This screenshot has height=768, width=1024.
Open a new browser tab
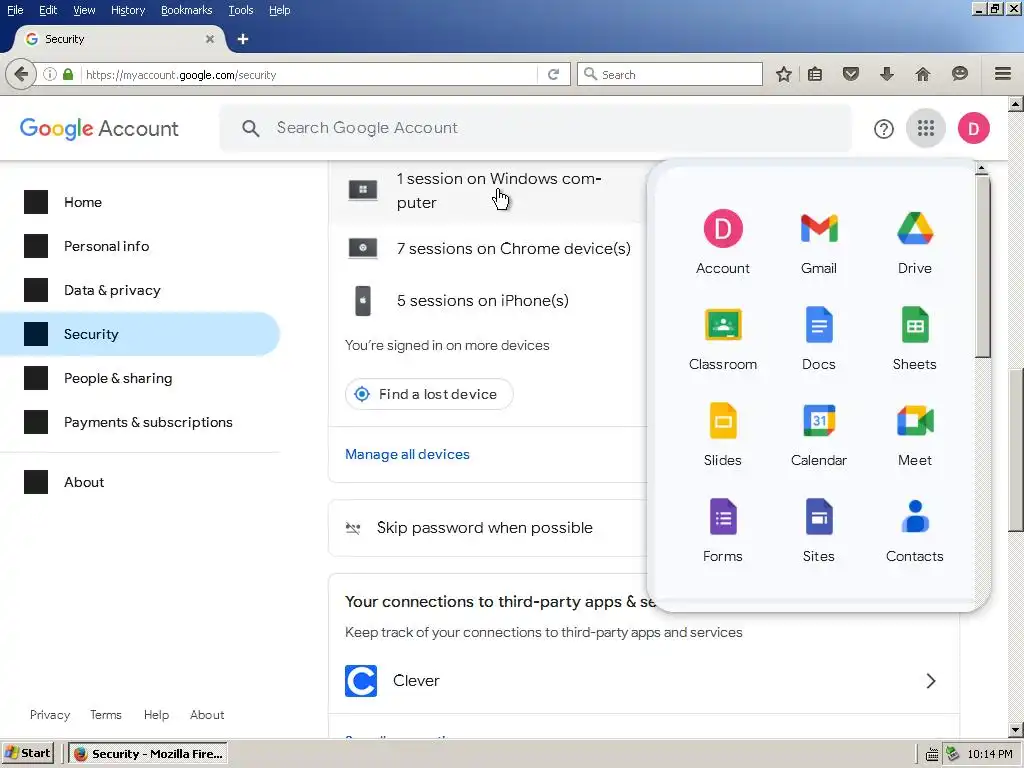tap(242, 39)
